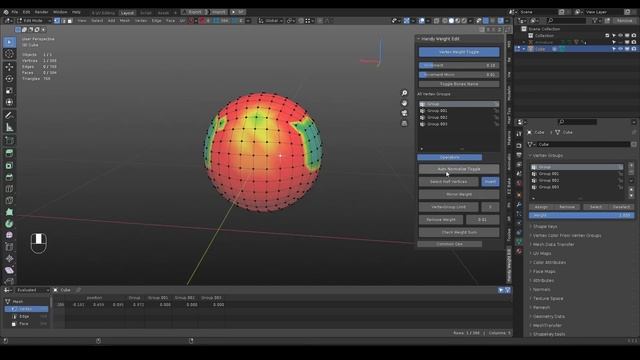This screenshot has width=640, height=360.
Task: Select Group 001 in All Vertex Groups list
Action: tap(459, 111)
